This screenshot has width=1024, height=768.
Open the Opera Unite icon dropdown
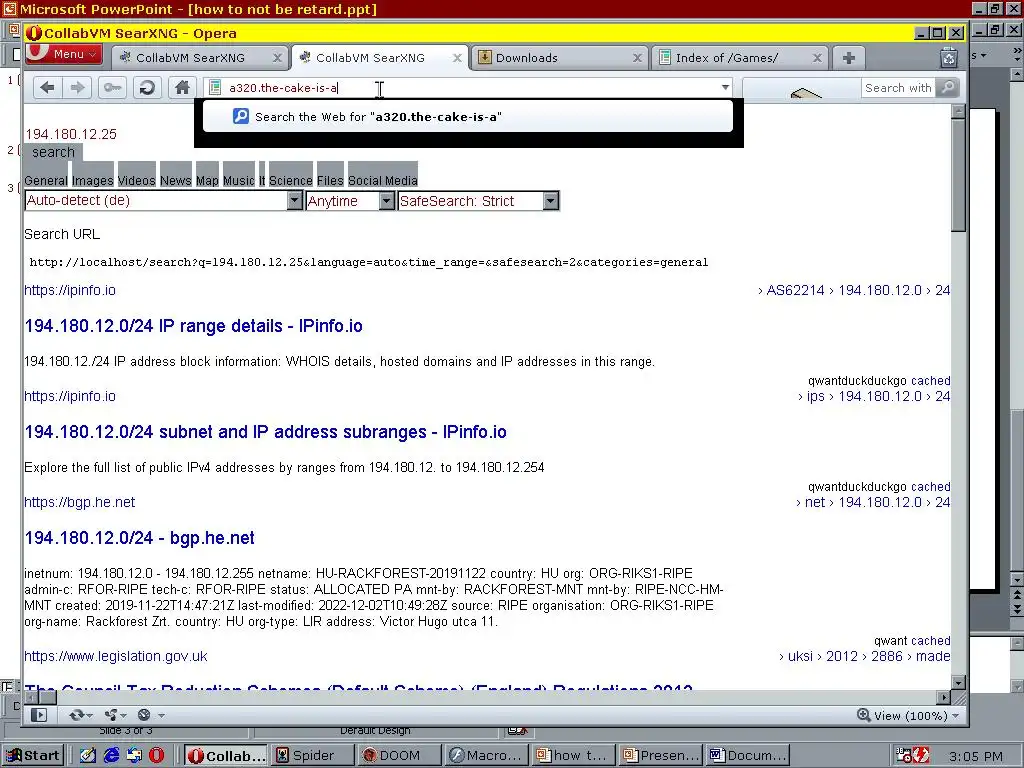(115, 715)
